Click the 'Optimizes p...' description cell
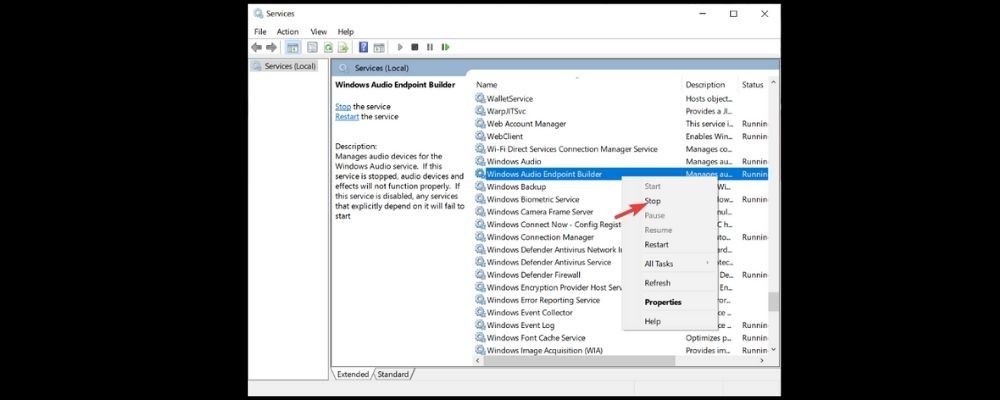Screen dimensions: 1000x400 [708, 338]
